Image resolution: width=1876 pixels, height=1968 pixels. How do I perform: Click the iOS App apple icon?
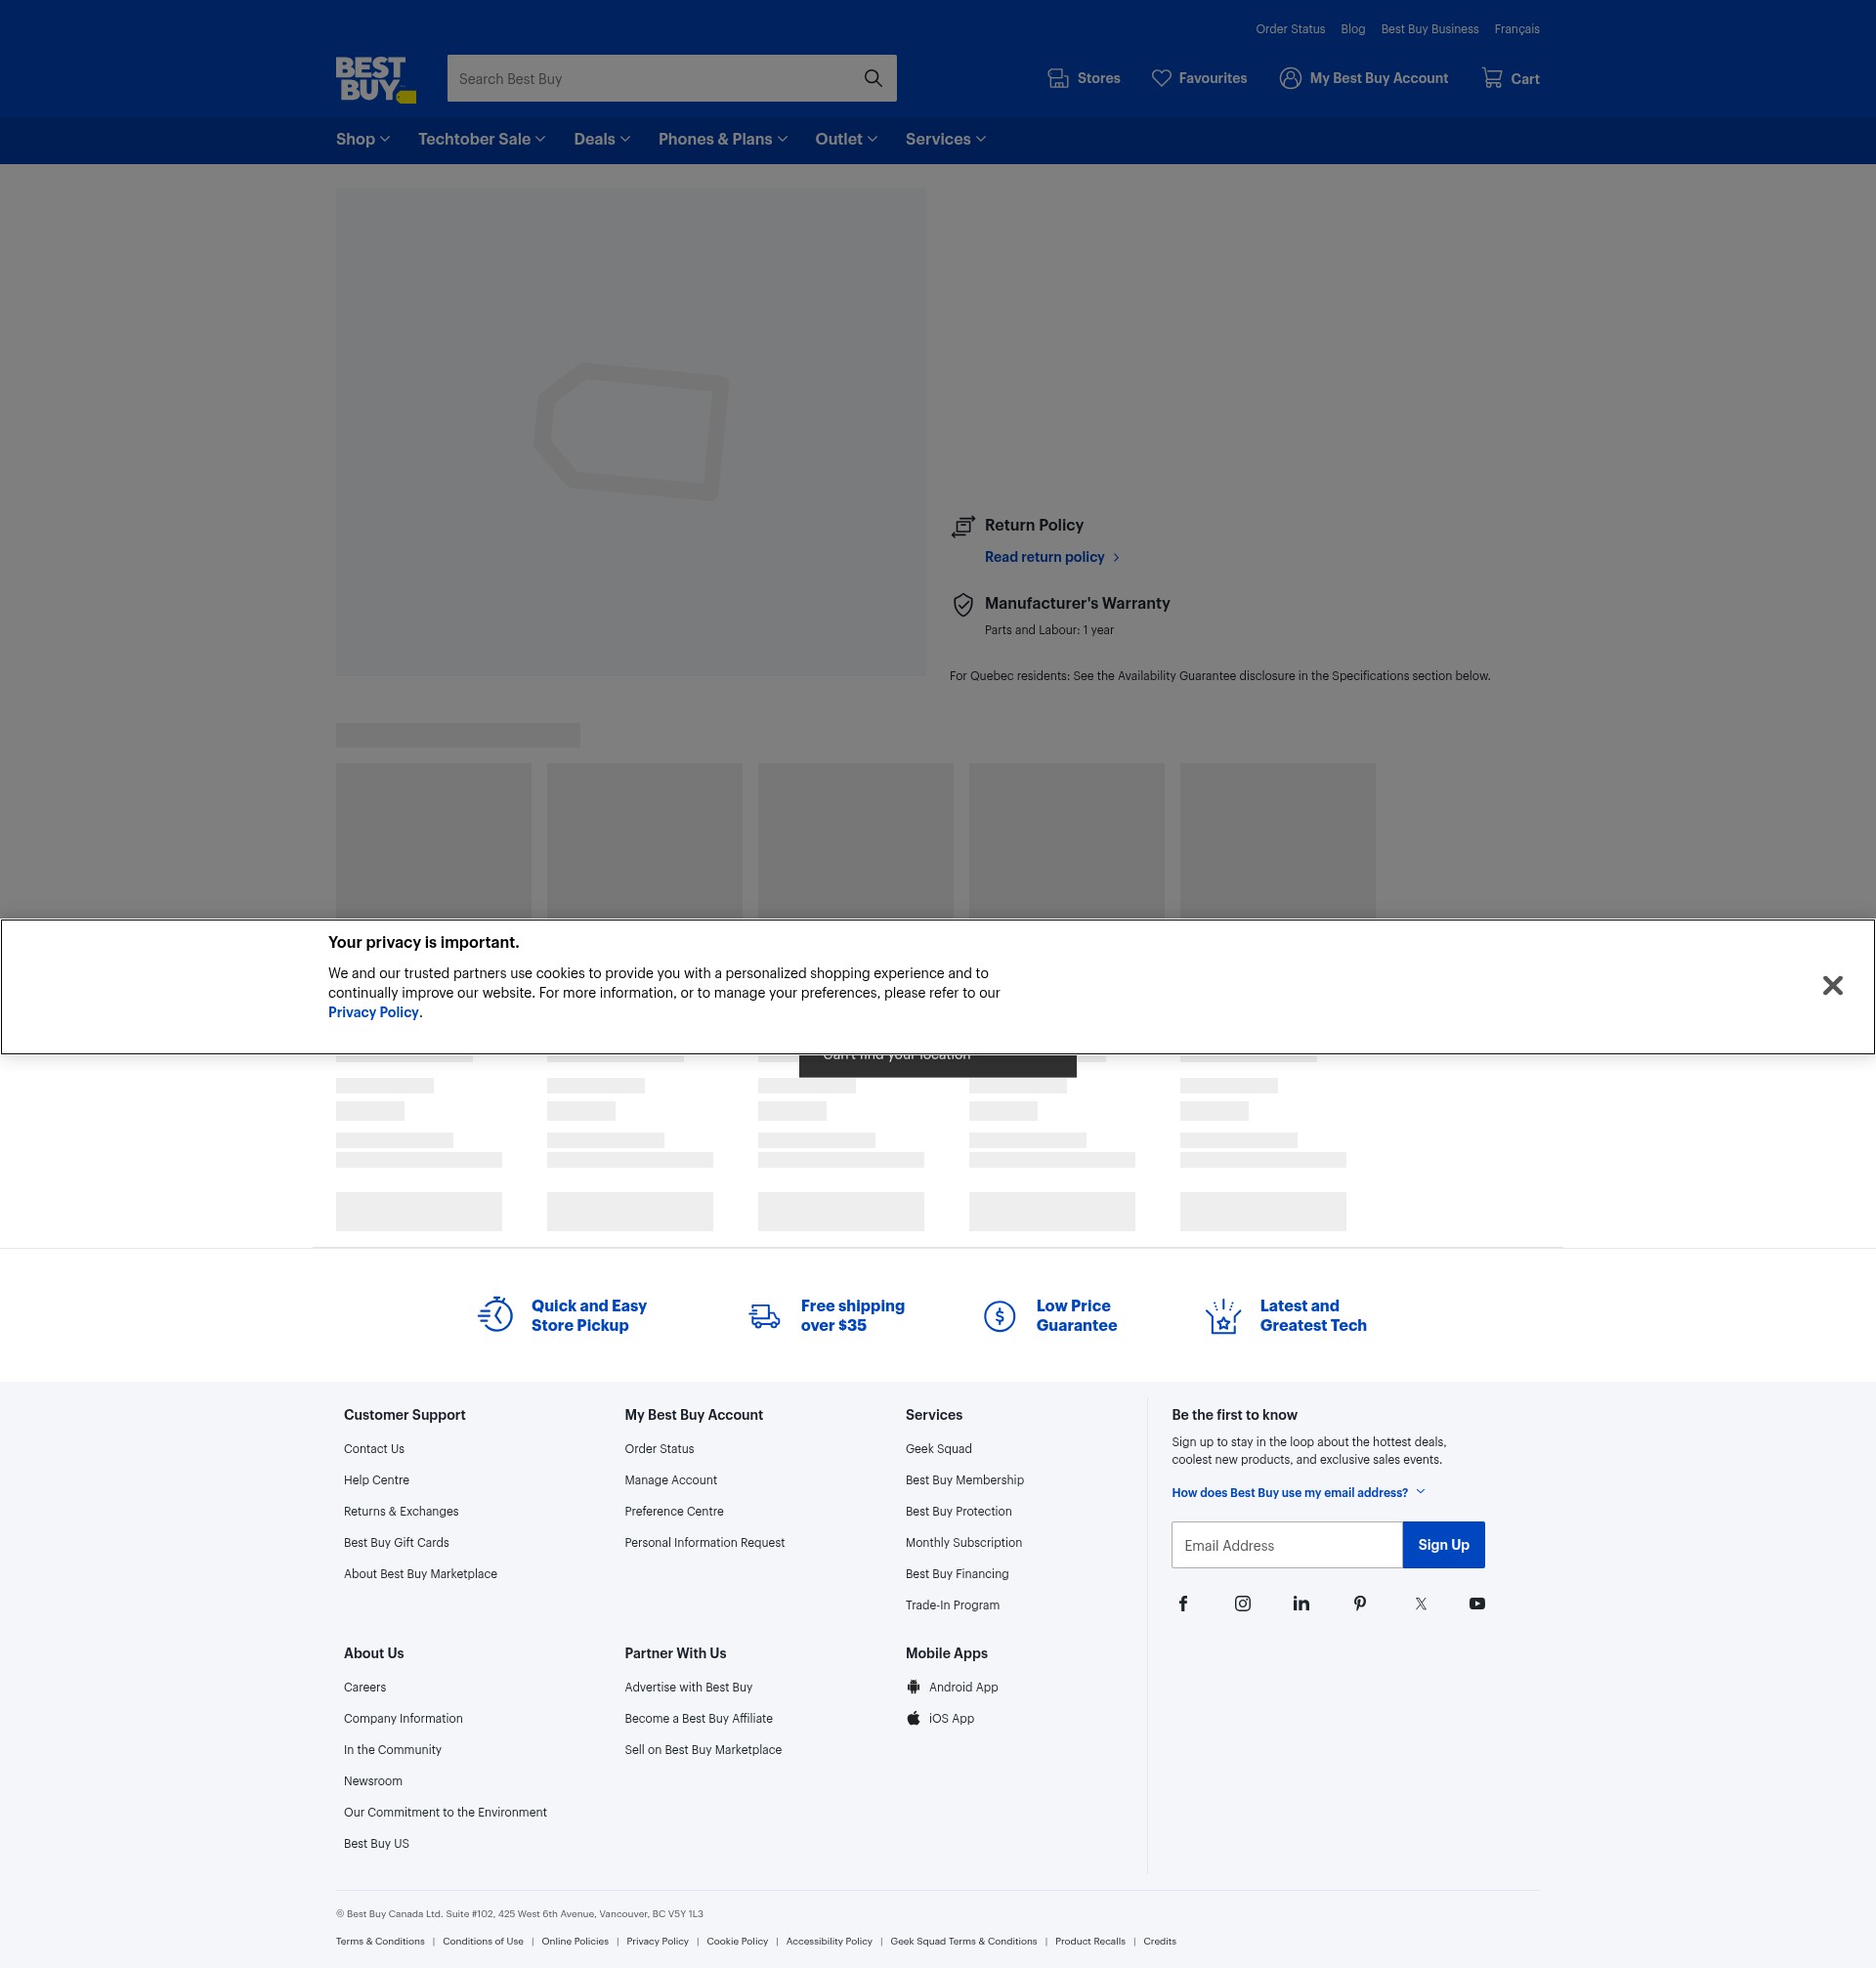[x=913, y=1718]
